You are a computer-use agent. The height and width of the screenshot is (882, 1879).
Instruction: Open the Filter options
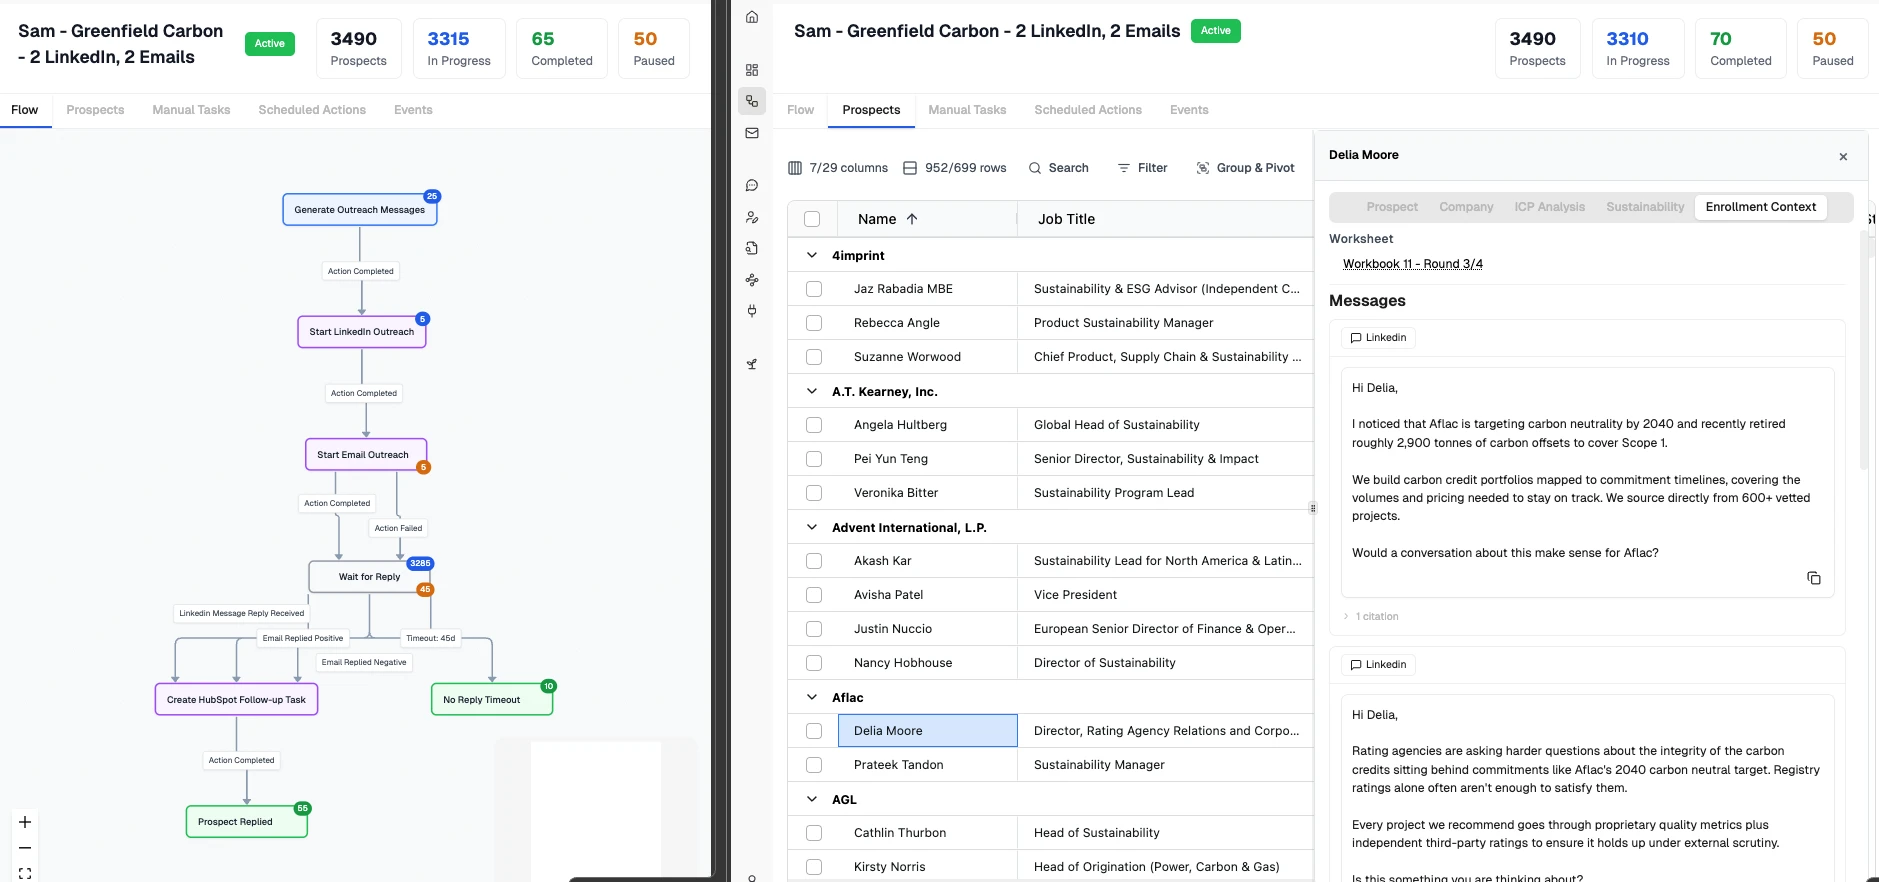[1142, 168]
